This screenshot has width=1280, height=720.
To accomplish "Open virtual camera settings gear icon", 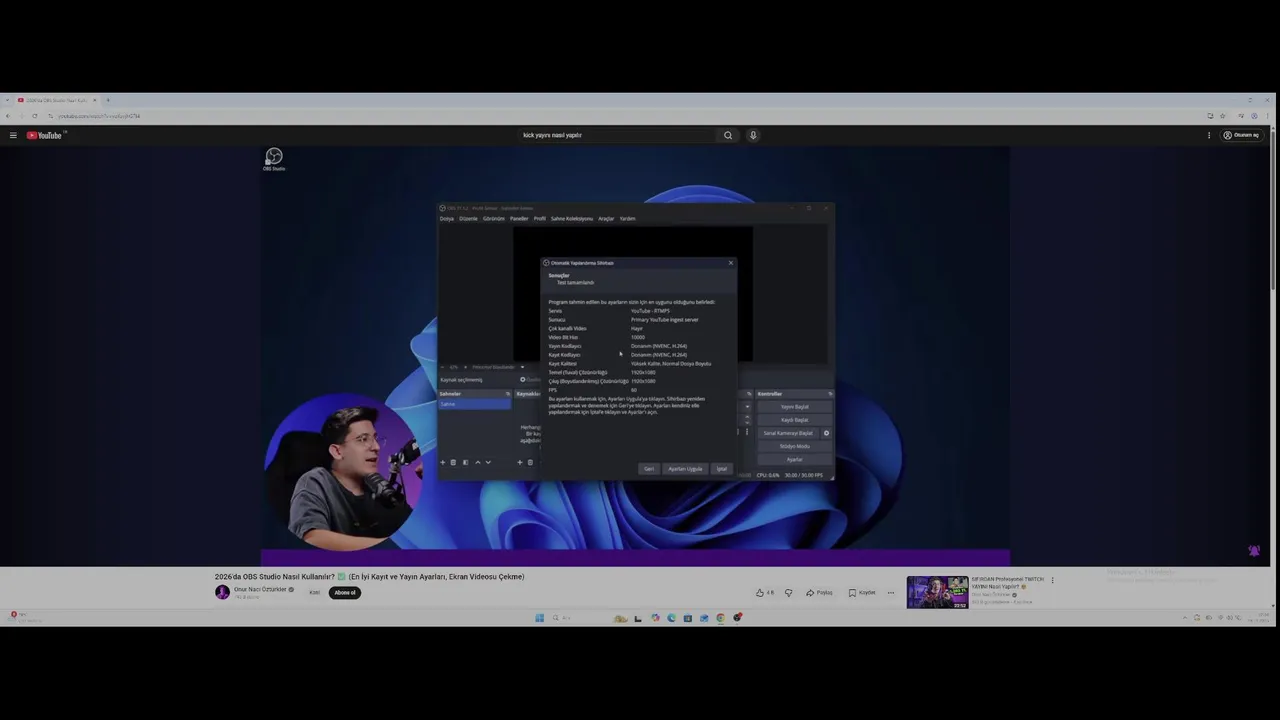I will point(826,433).
